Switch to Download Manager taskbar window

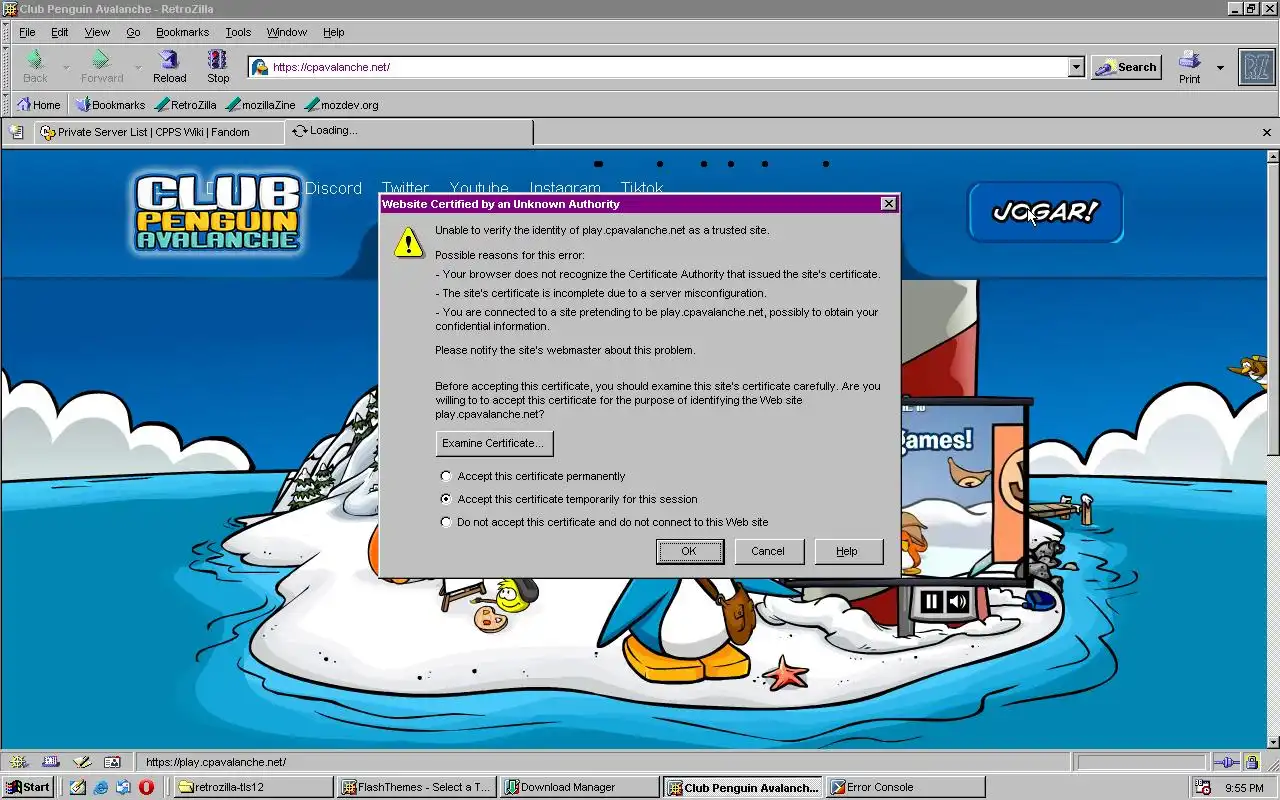580,787
